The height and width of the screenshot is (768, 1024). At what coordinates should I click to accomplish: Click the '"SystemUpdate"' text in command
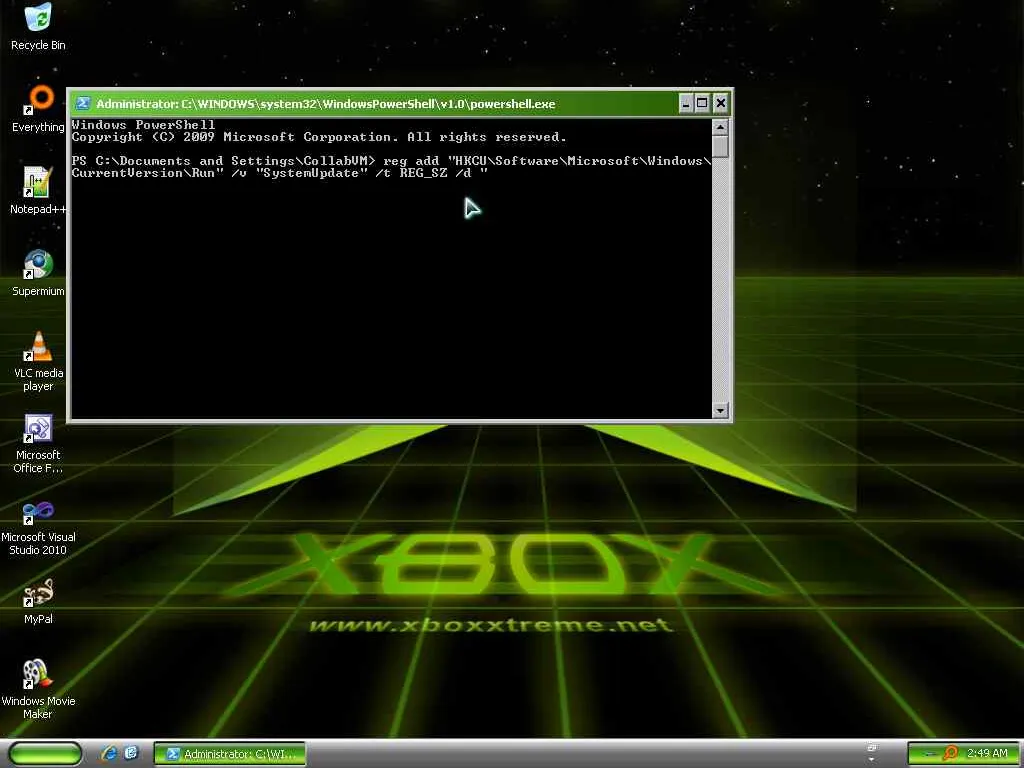(x=312, y=173)
